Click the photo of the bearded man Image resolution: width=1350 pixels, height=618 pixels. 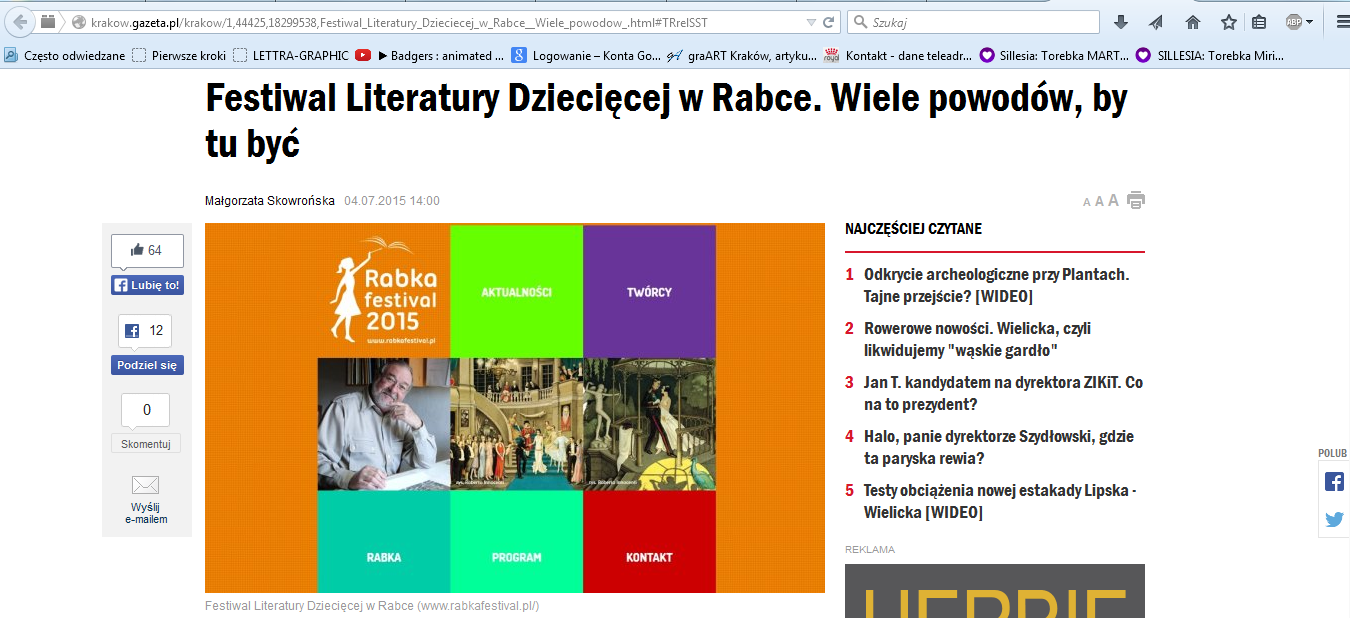(384, 424)
